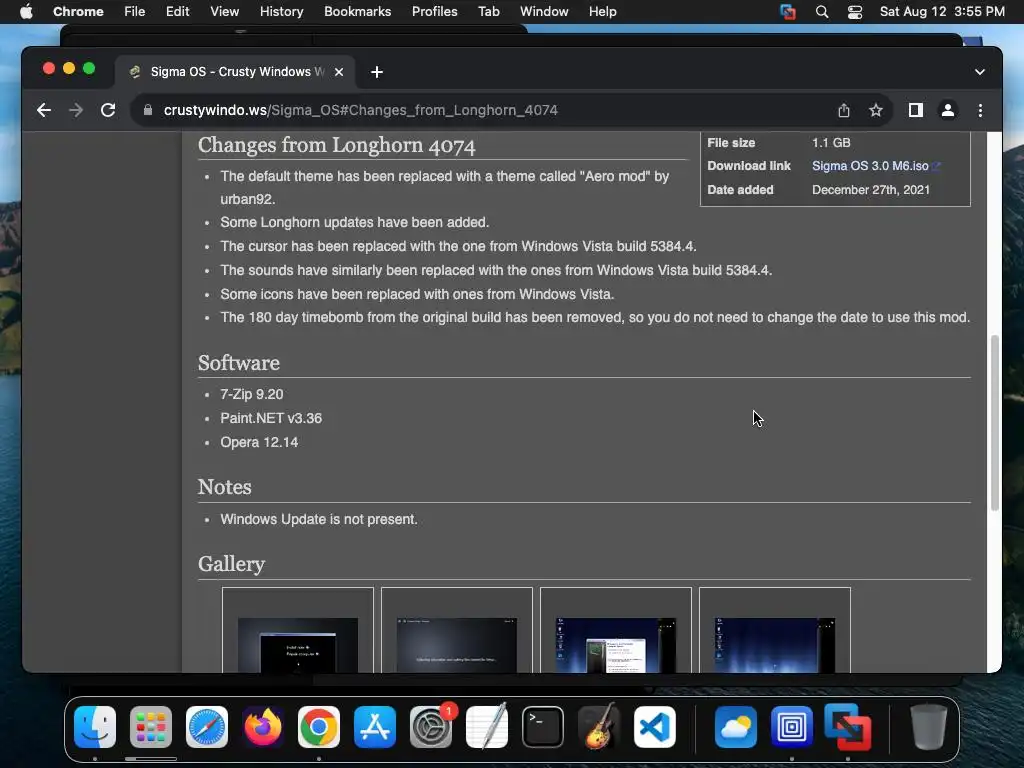Image resolution: width=1024 pixels, height=768 pixels.
Task: Open System Preferences from the dock
Action: 431,727
